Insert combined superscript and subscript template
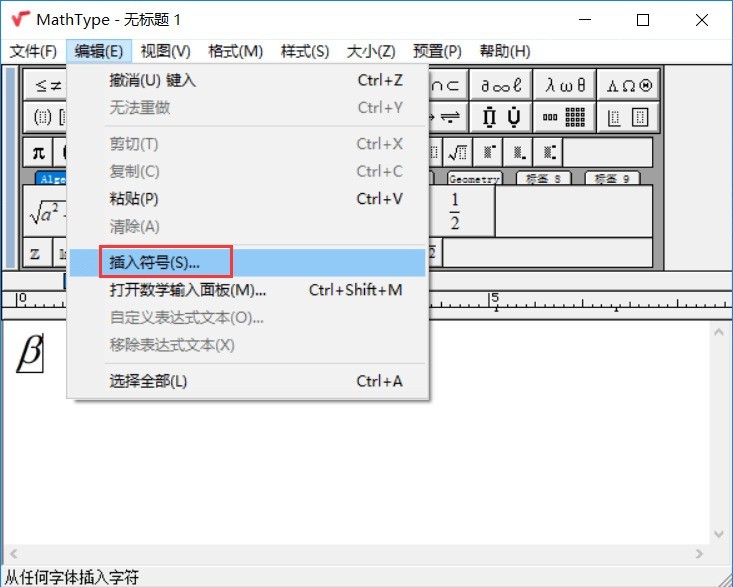This screenshot has width=733, height=587. coord(548,152)
